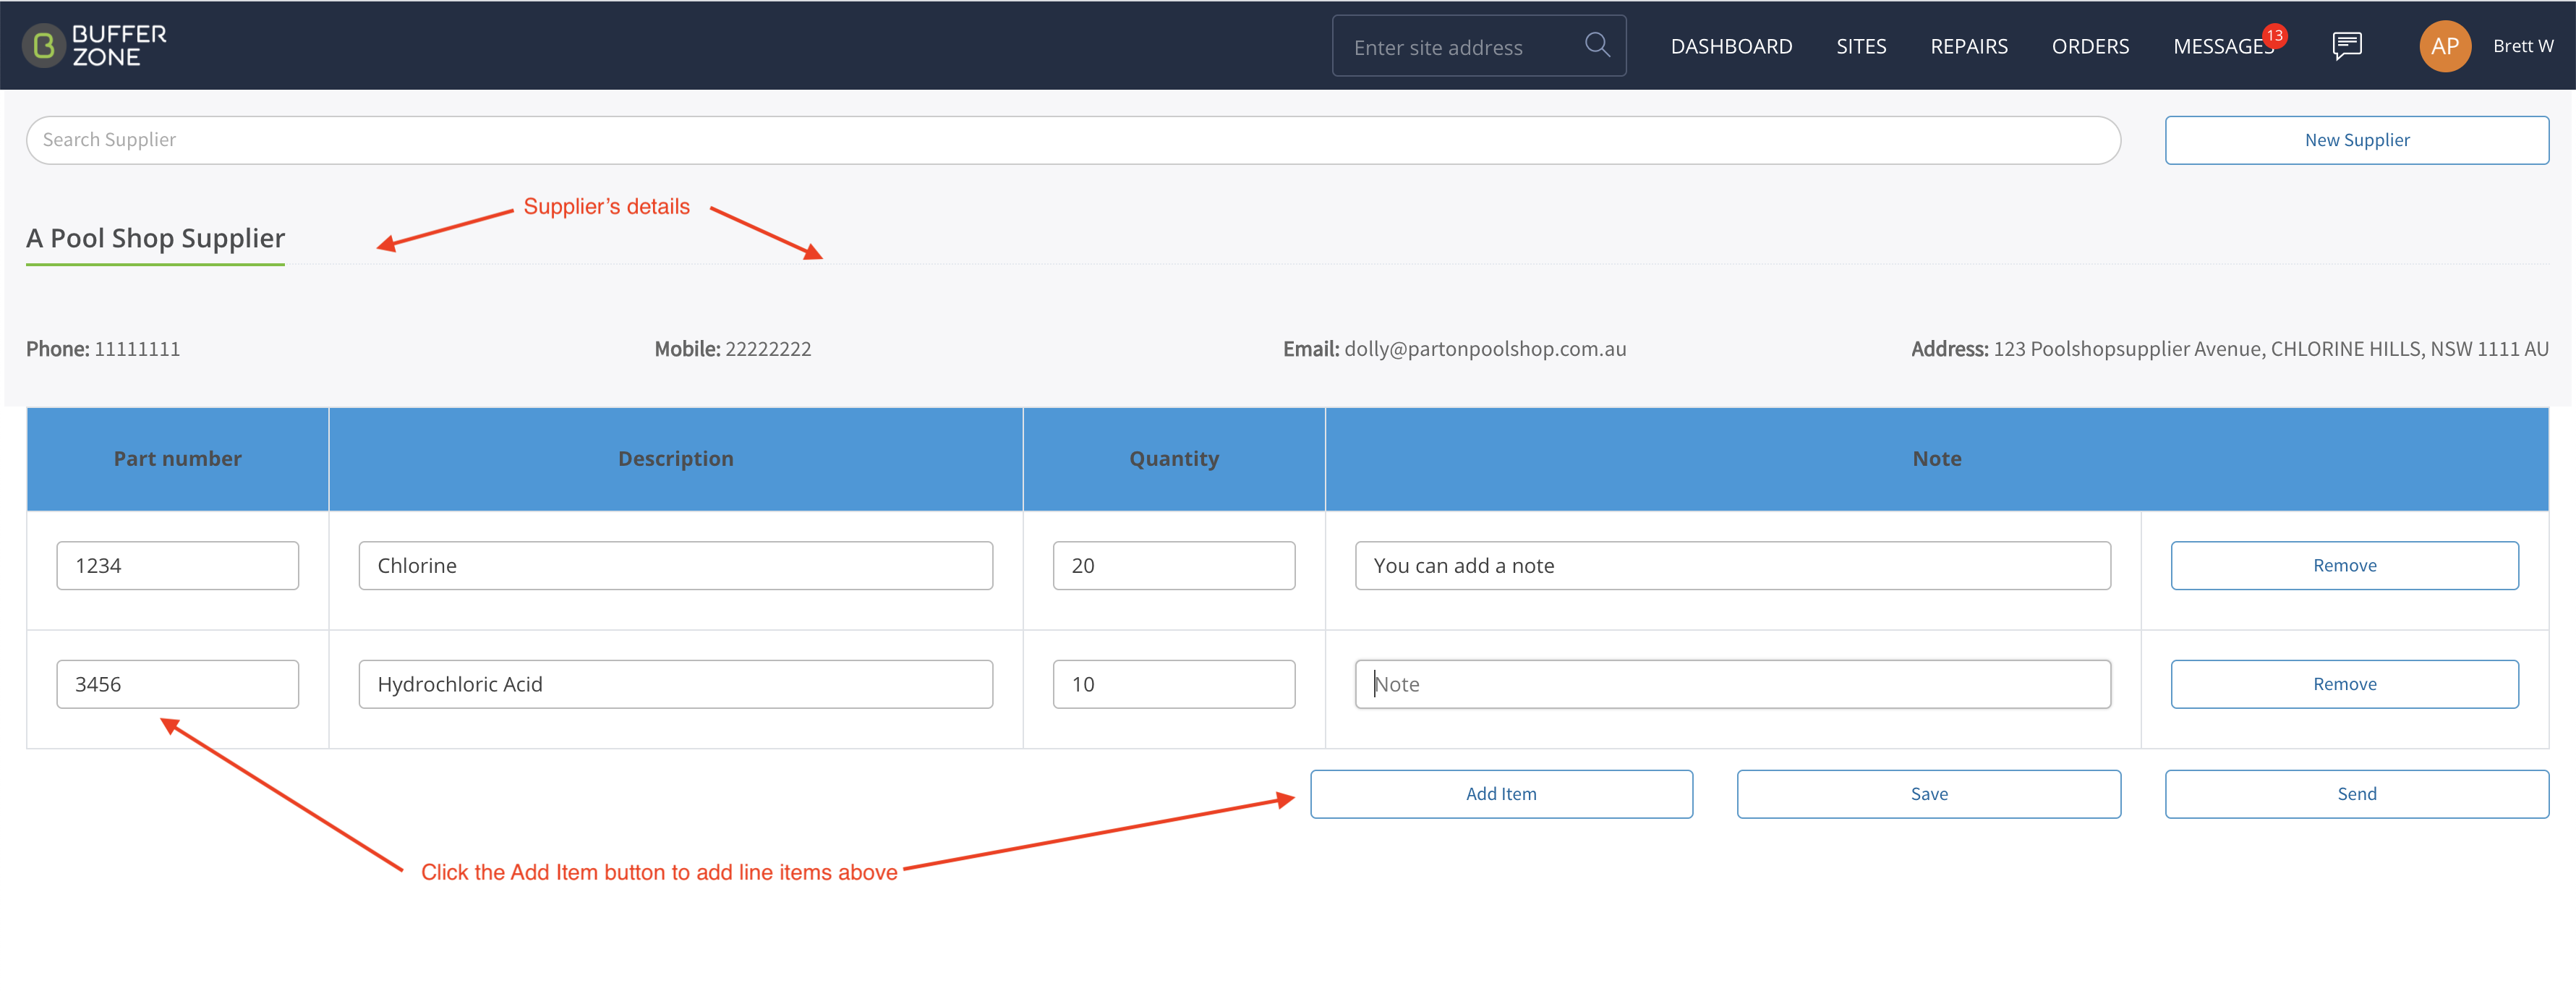The width and height of the screenshot is (2576, 991).
Task: Remove the Chlorine line item
Action: pyautogui.click(x=2344, y=566)
